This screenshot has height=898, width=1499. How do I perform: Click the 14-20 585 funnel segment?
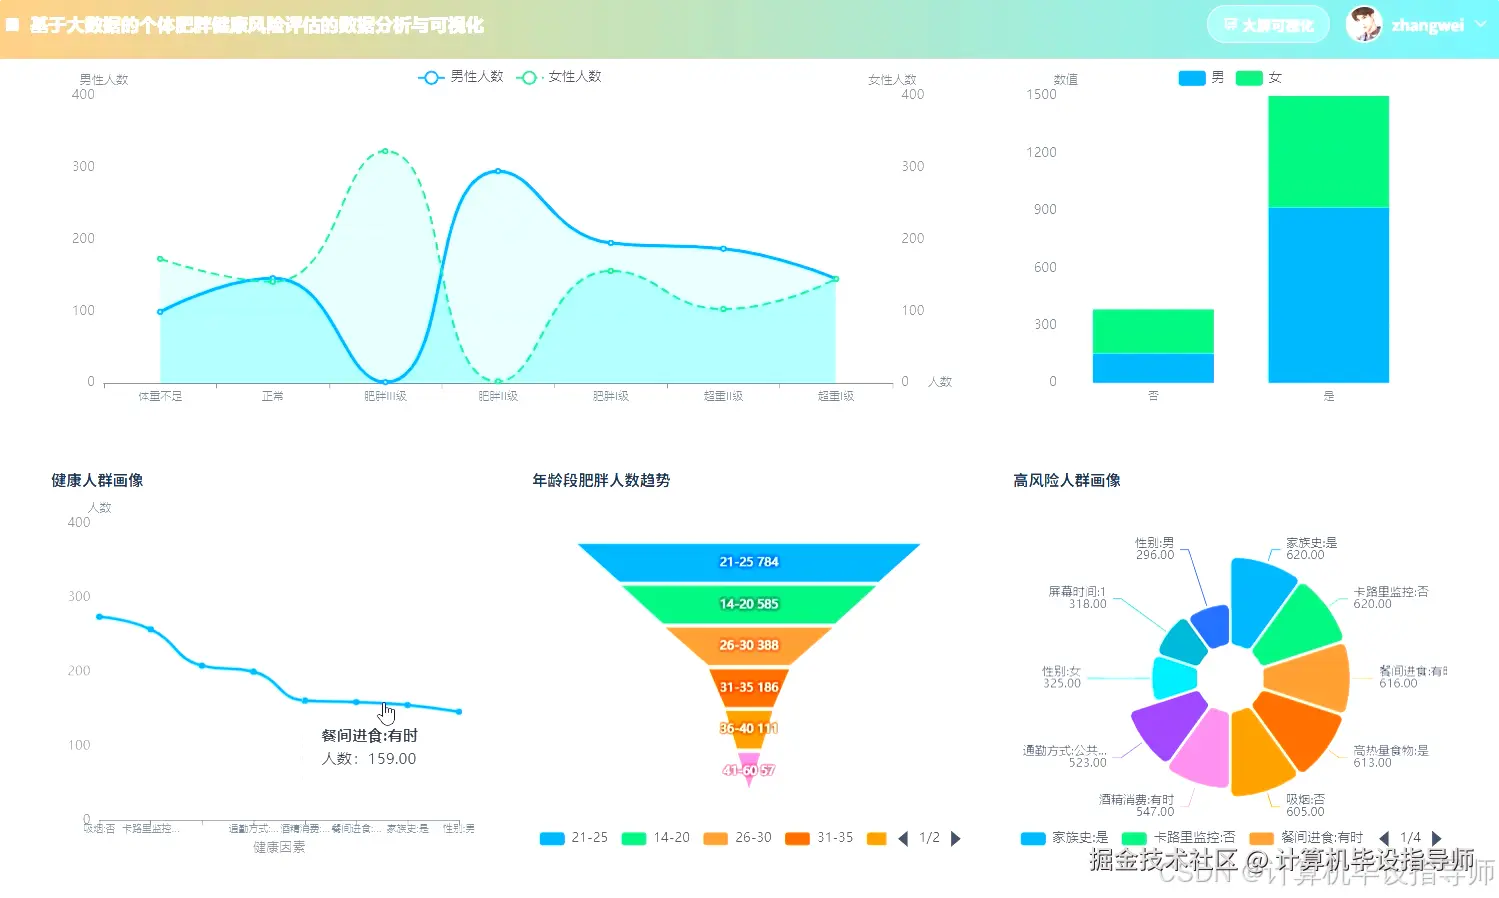tap(749, 604)
